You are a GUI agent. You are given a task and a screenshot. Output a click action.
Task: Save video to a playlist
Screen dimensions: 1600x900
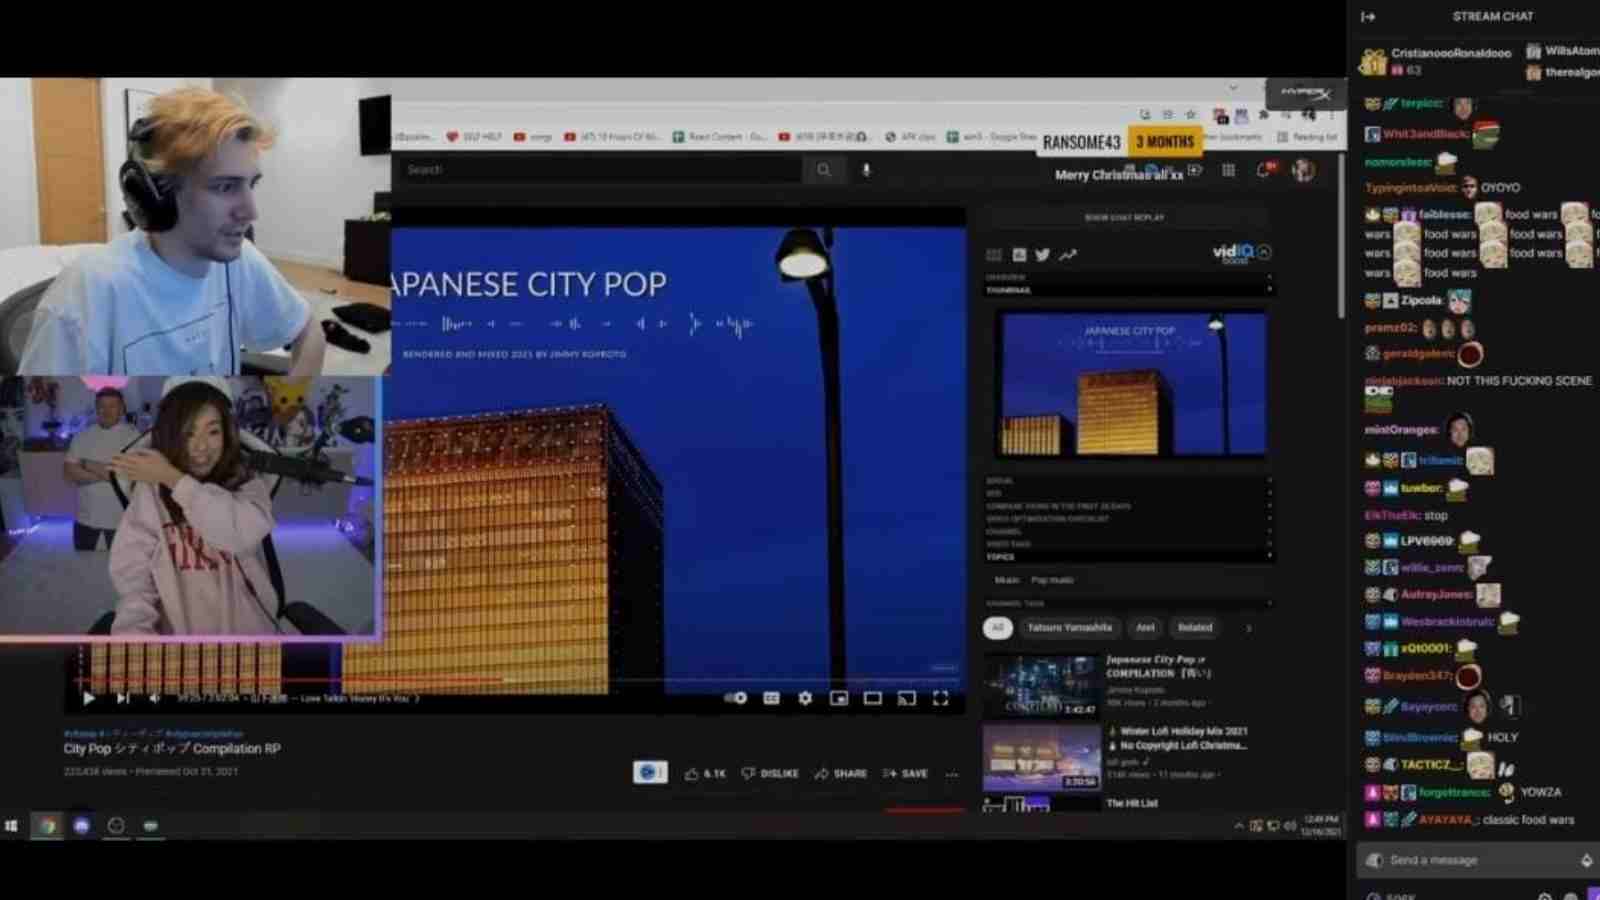point(905,773)
